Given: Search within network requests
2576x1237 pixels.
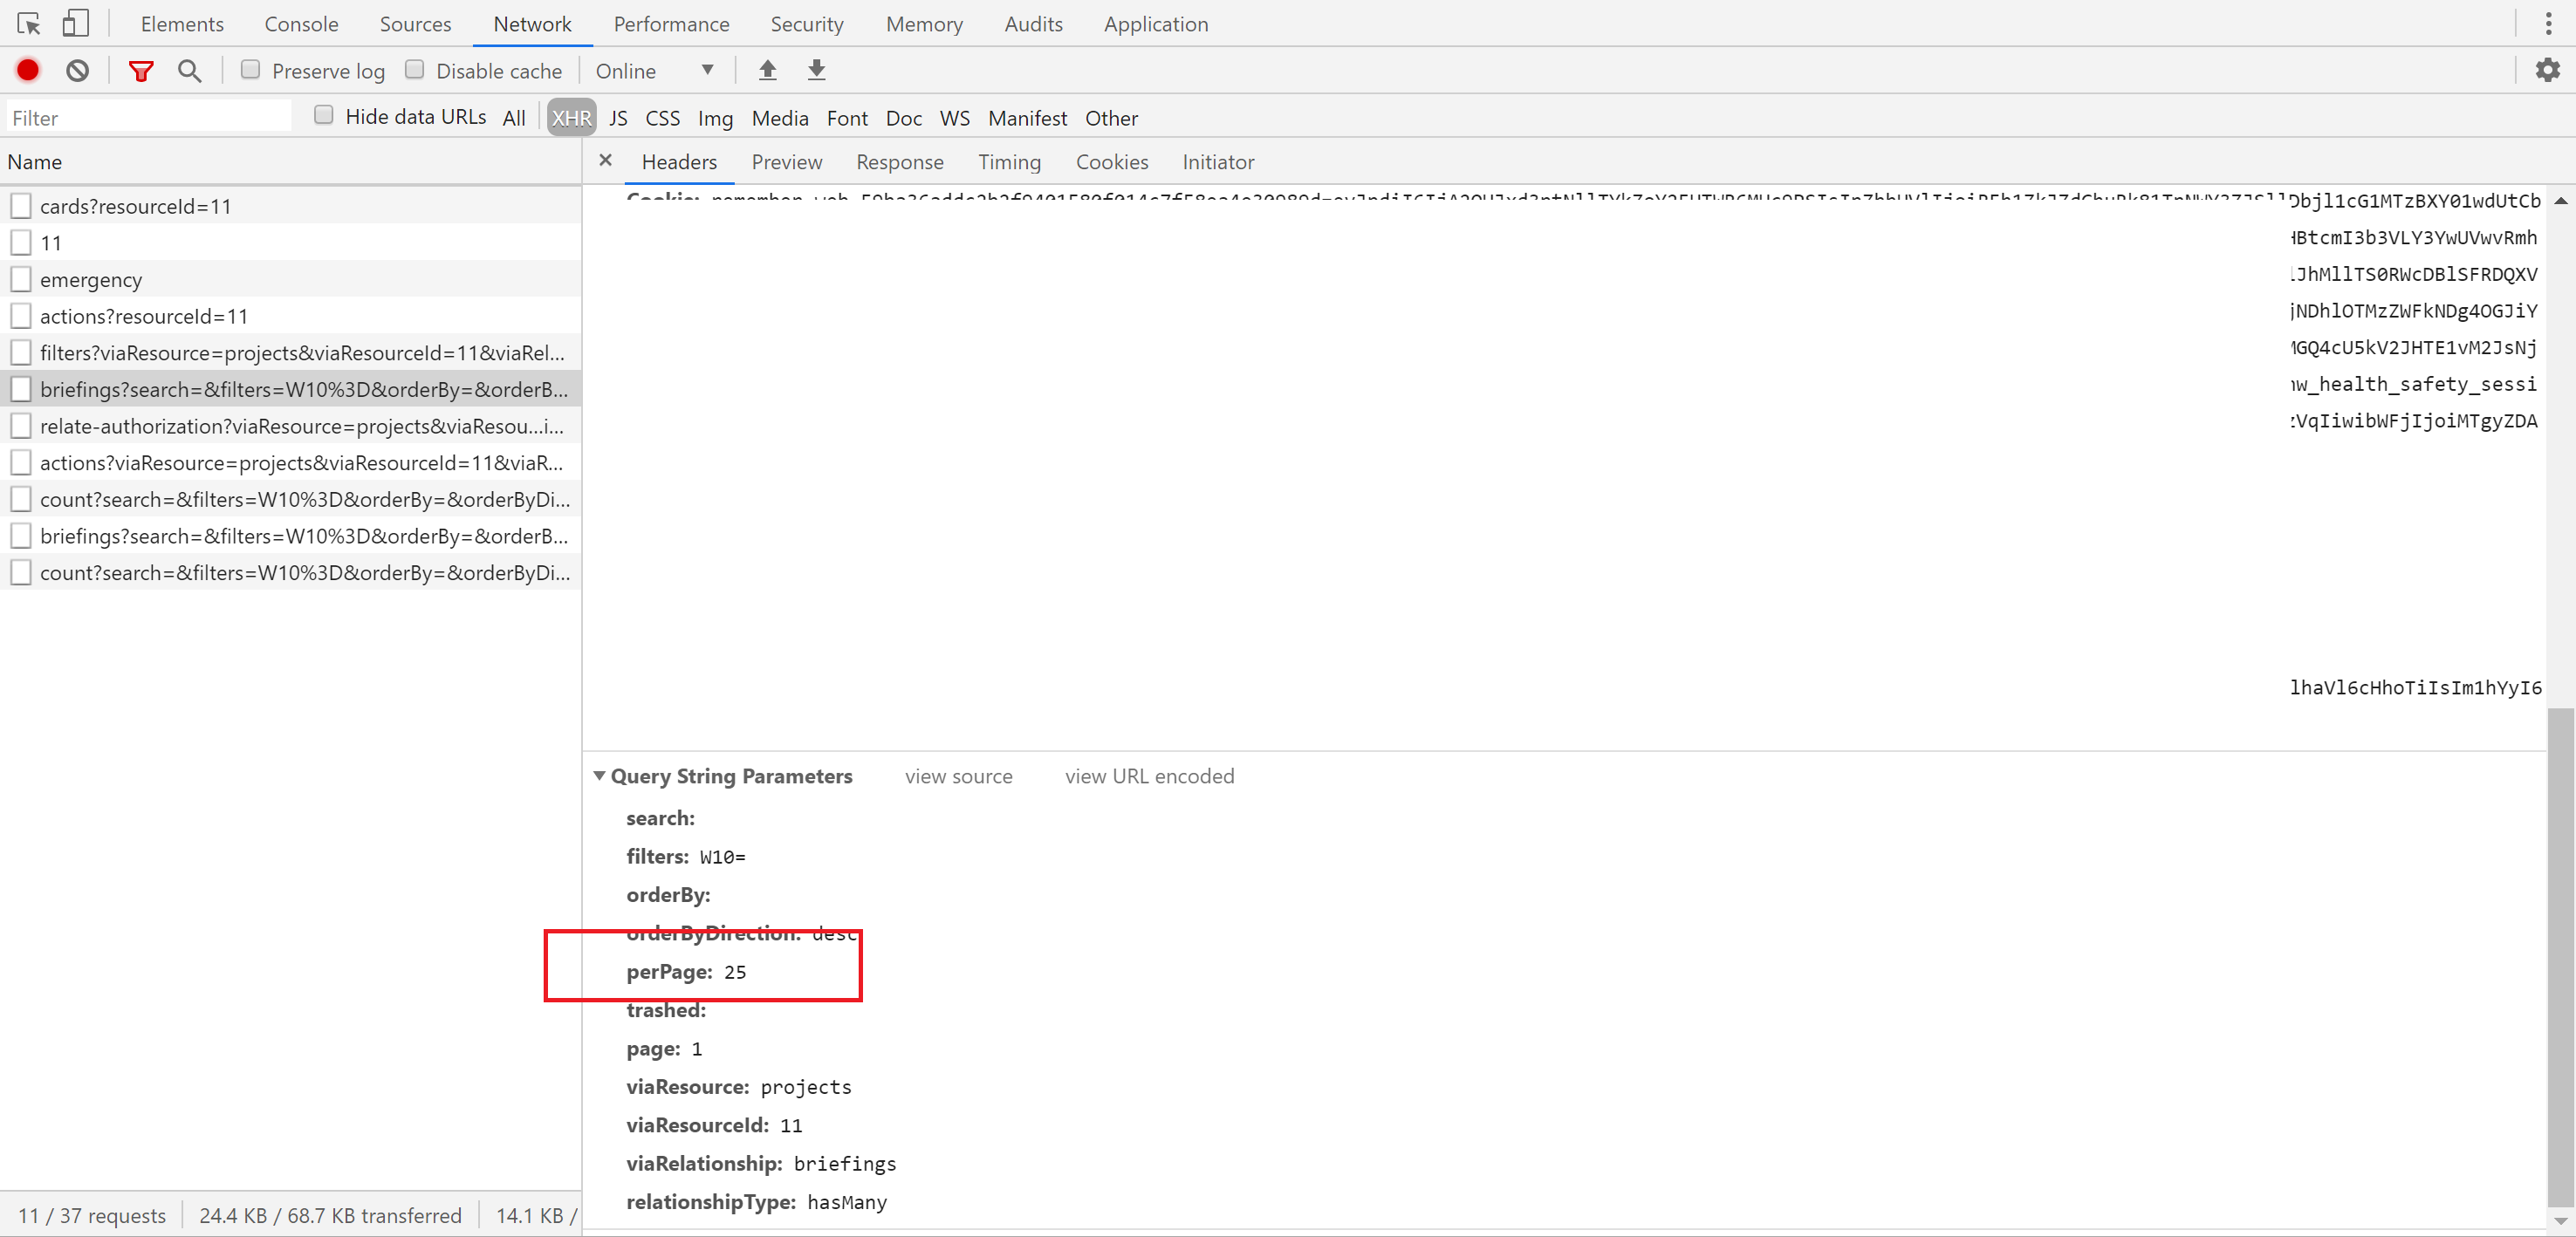Looking at the screenshot, I should click(190, 70).
